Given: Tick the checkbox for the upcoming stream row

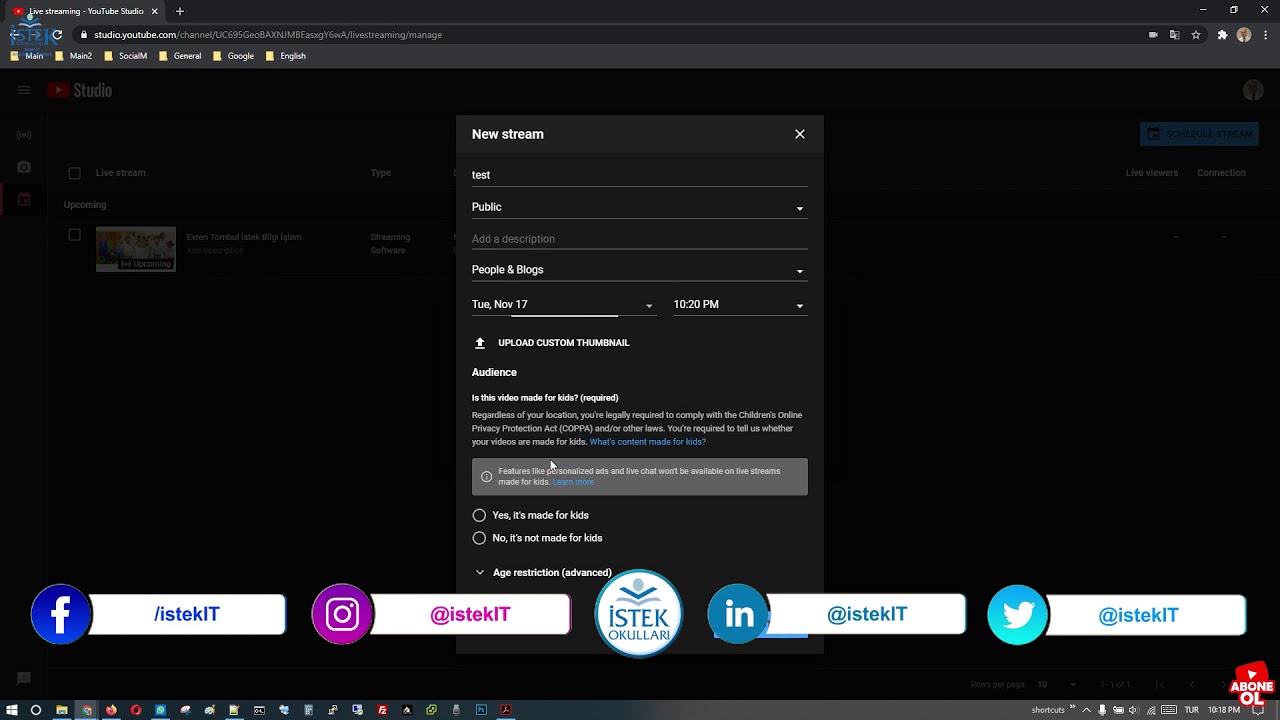Looking at the screenshot, I should pyautogui.click(x=74, y=235).
